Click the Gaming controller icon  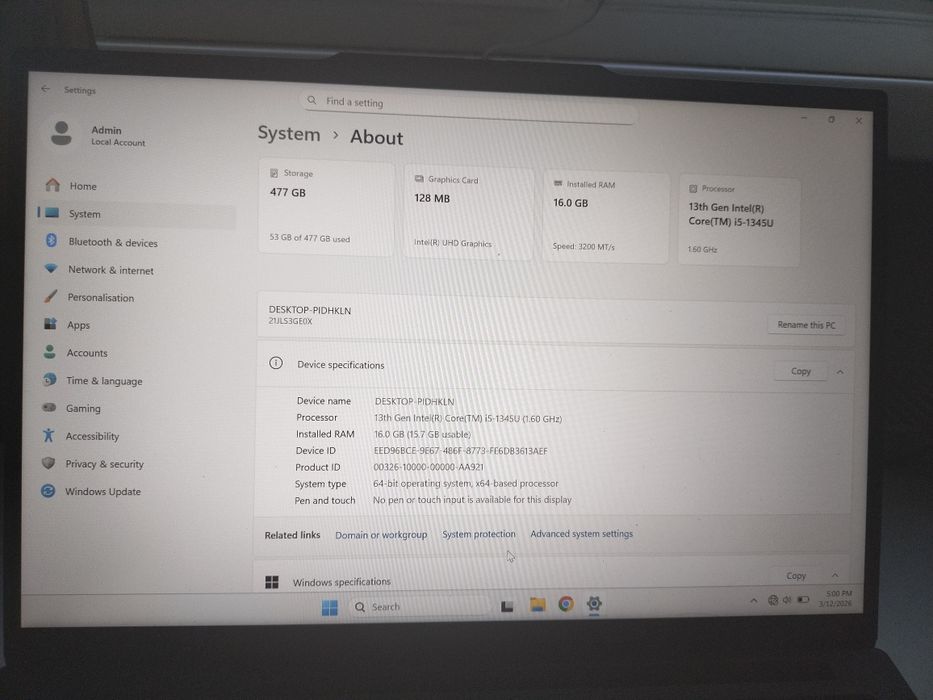tap(49, 407)
